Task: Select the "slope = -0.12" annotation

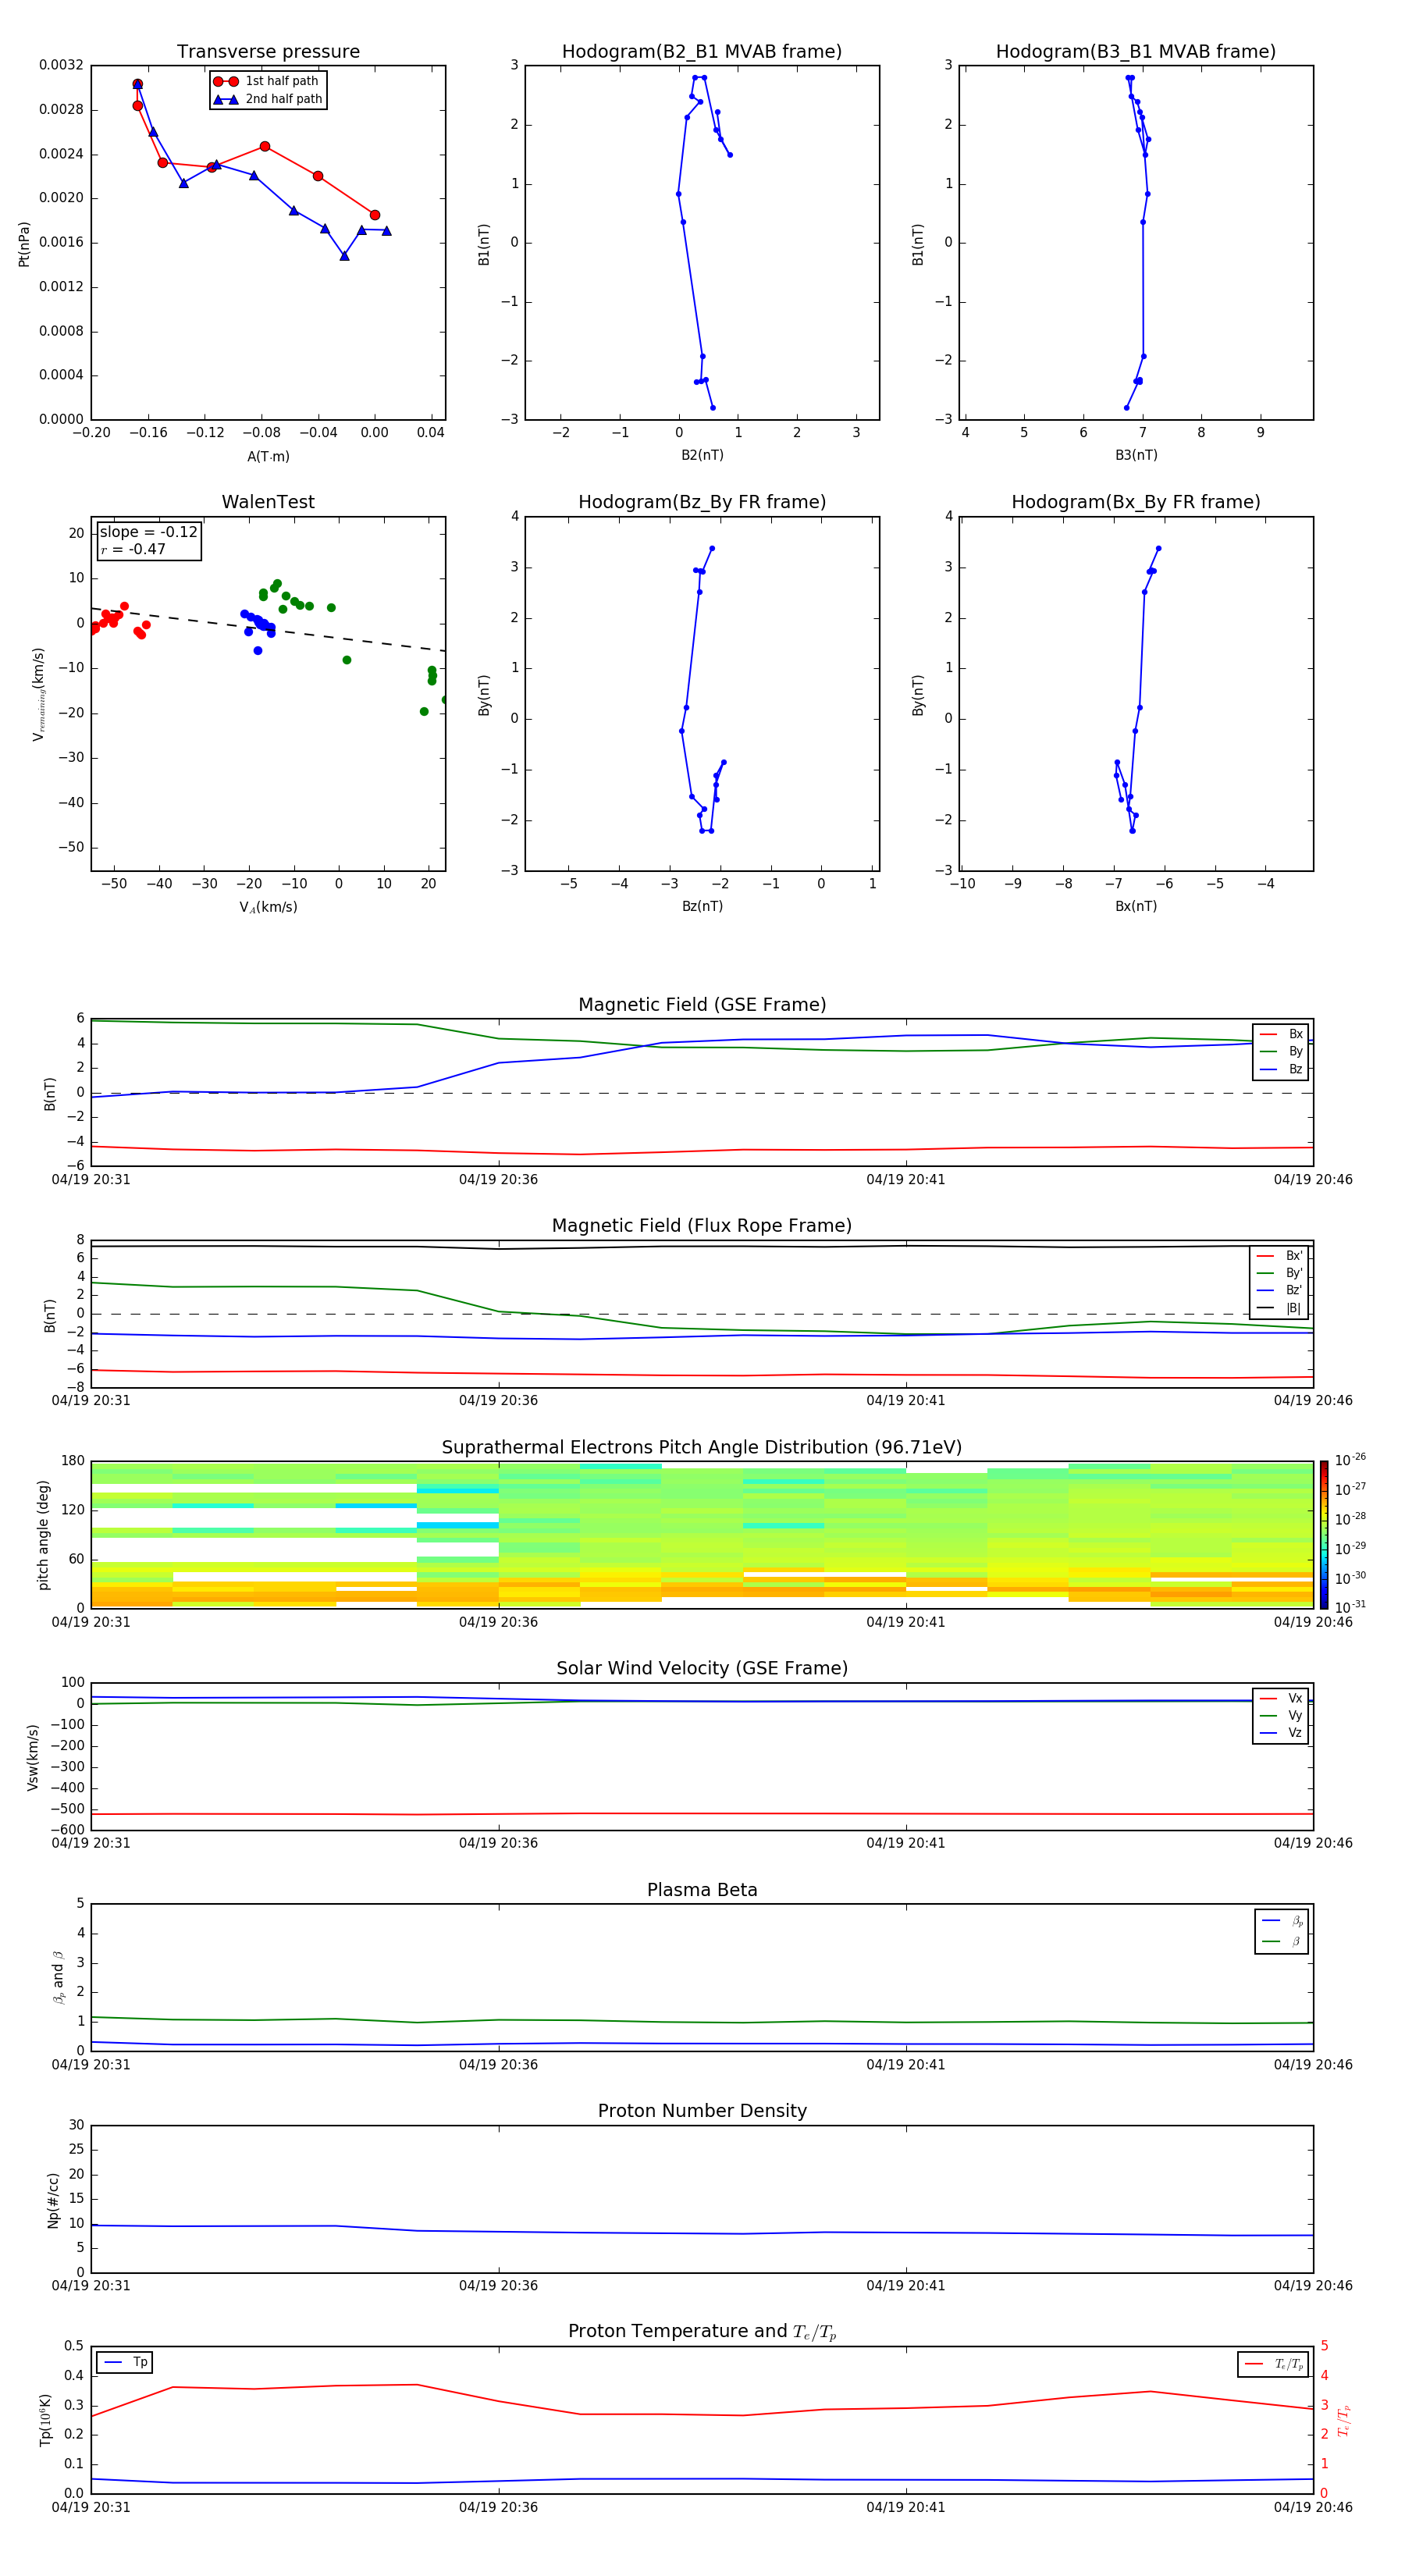Action: coord(149,532)
